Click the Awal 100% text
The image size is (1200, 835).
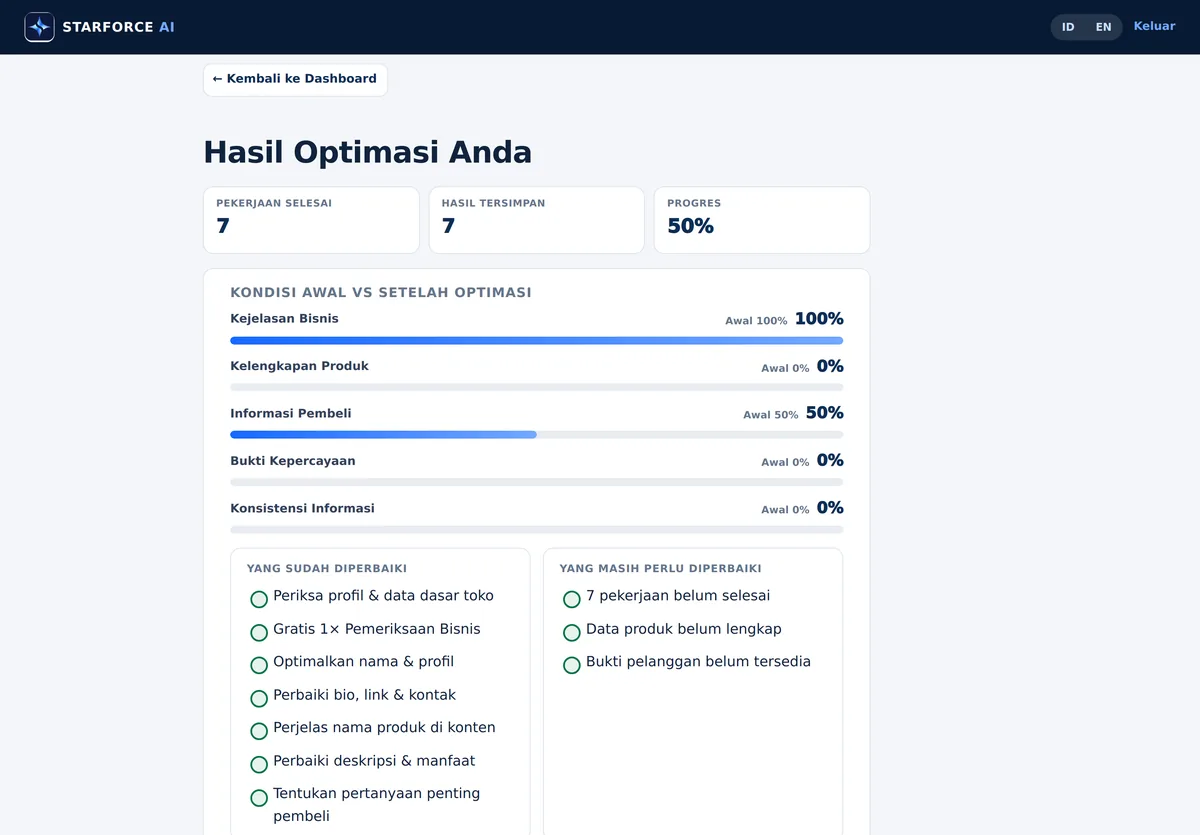click(x=756, y=321)
